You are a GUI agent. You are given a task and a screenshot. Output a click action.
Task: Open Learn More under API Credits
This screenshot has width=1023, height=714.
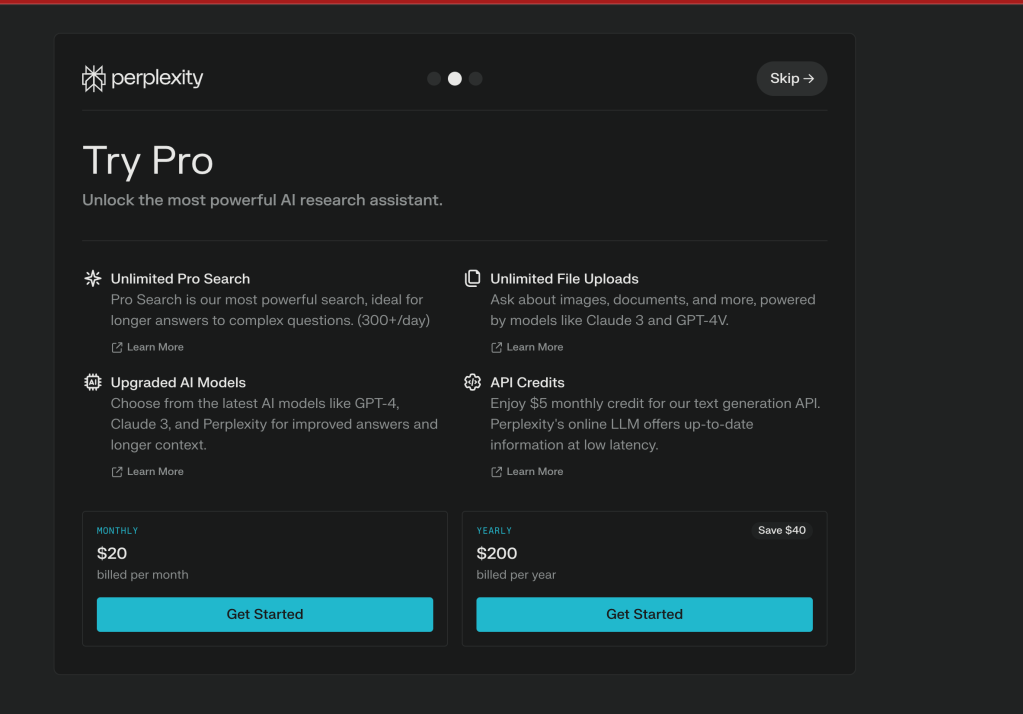coord(527,471)
